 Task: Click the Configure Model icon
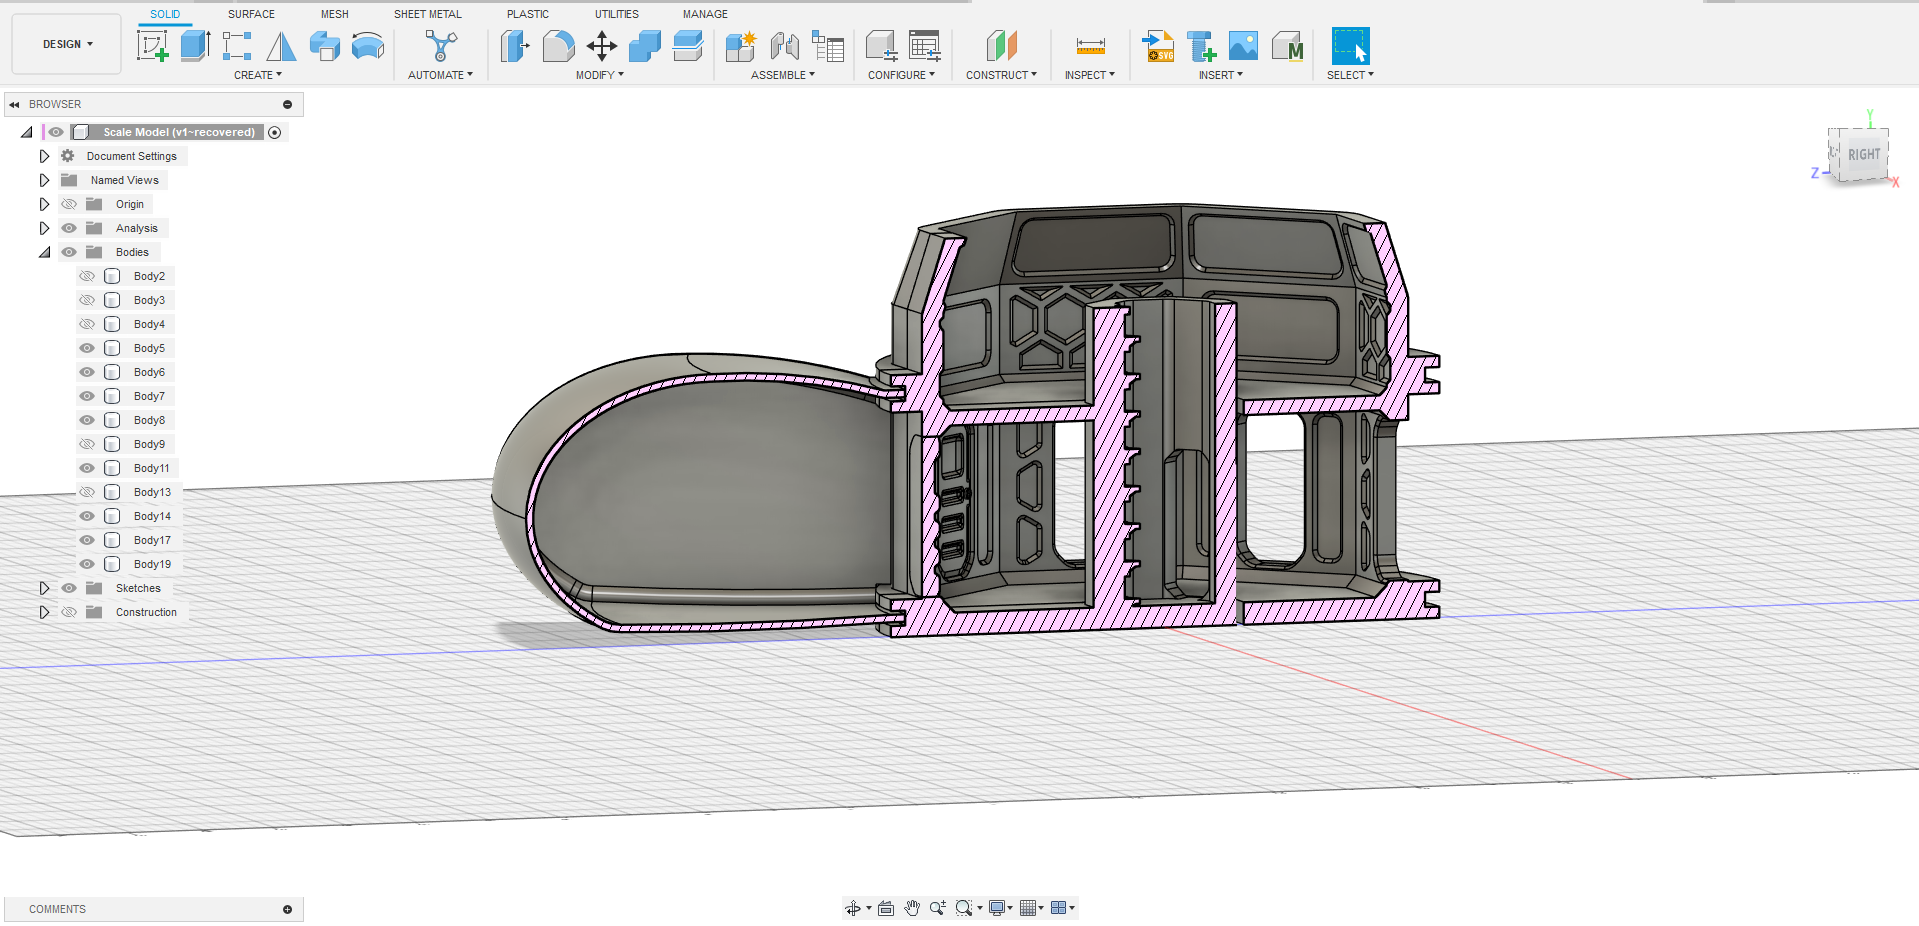tap(881, 46)
